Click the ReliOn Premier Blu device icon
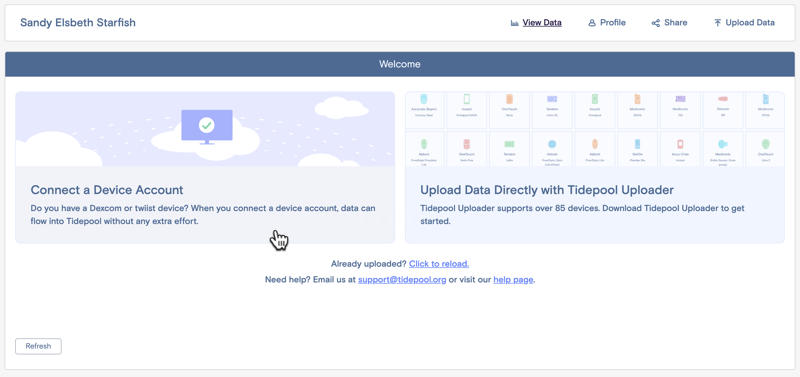Viewport: 800px width, 377px height. click(637, 144)
